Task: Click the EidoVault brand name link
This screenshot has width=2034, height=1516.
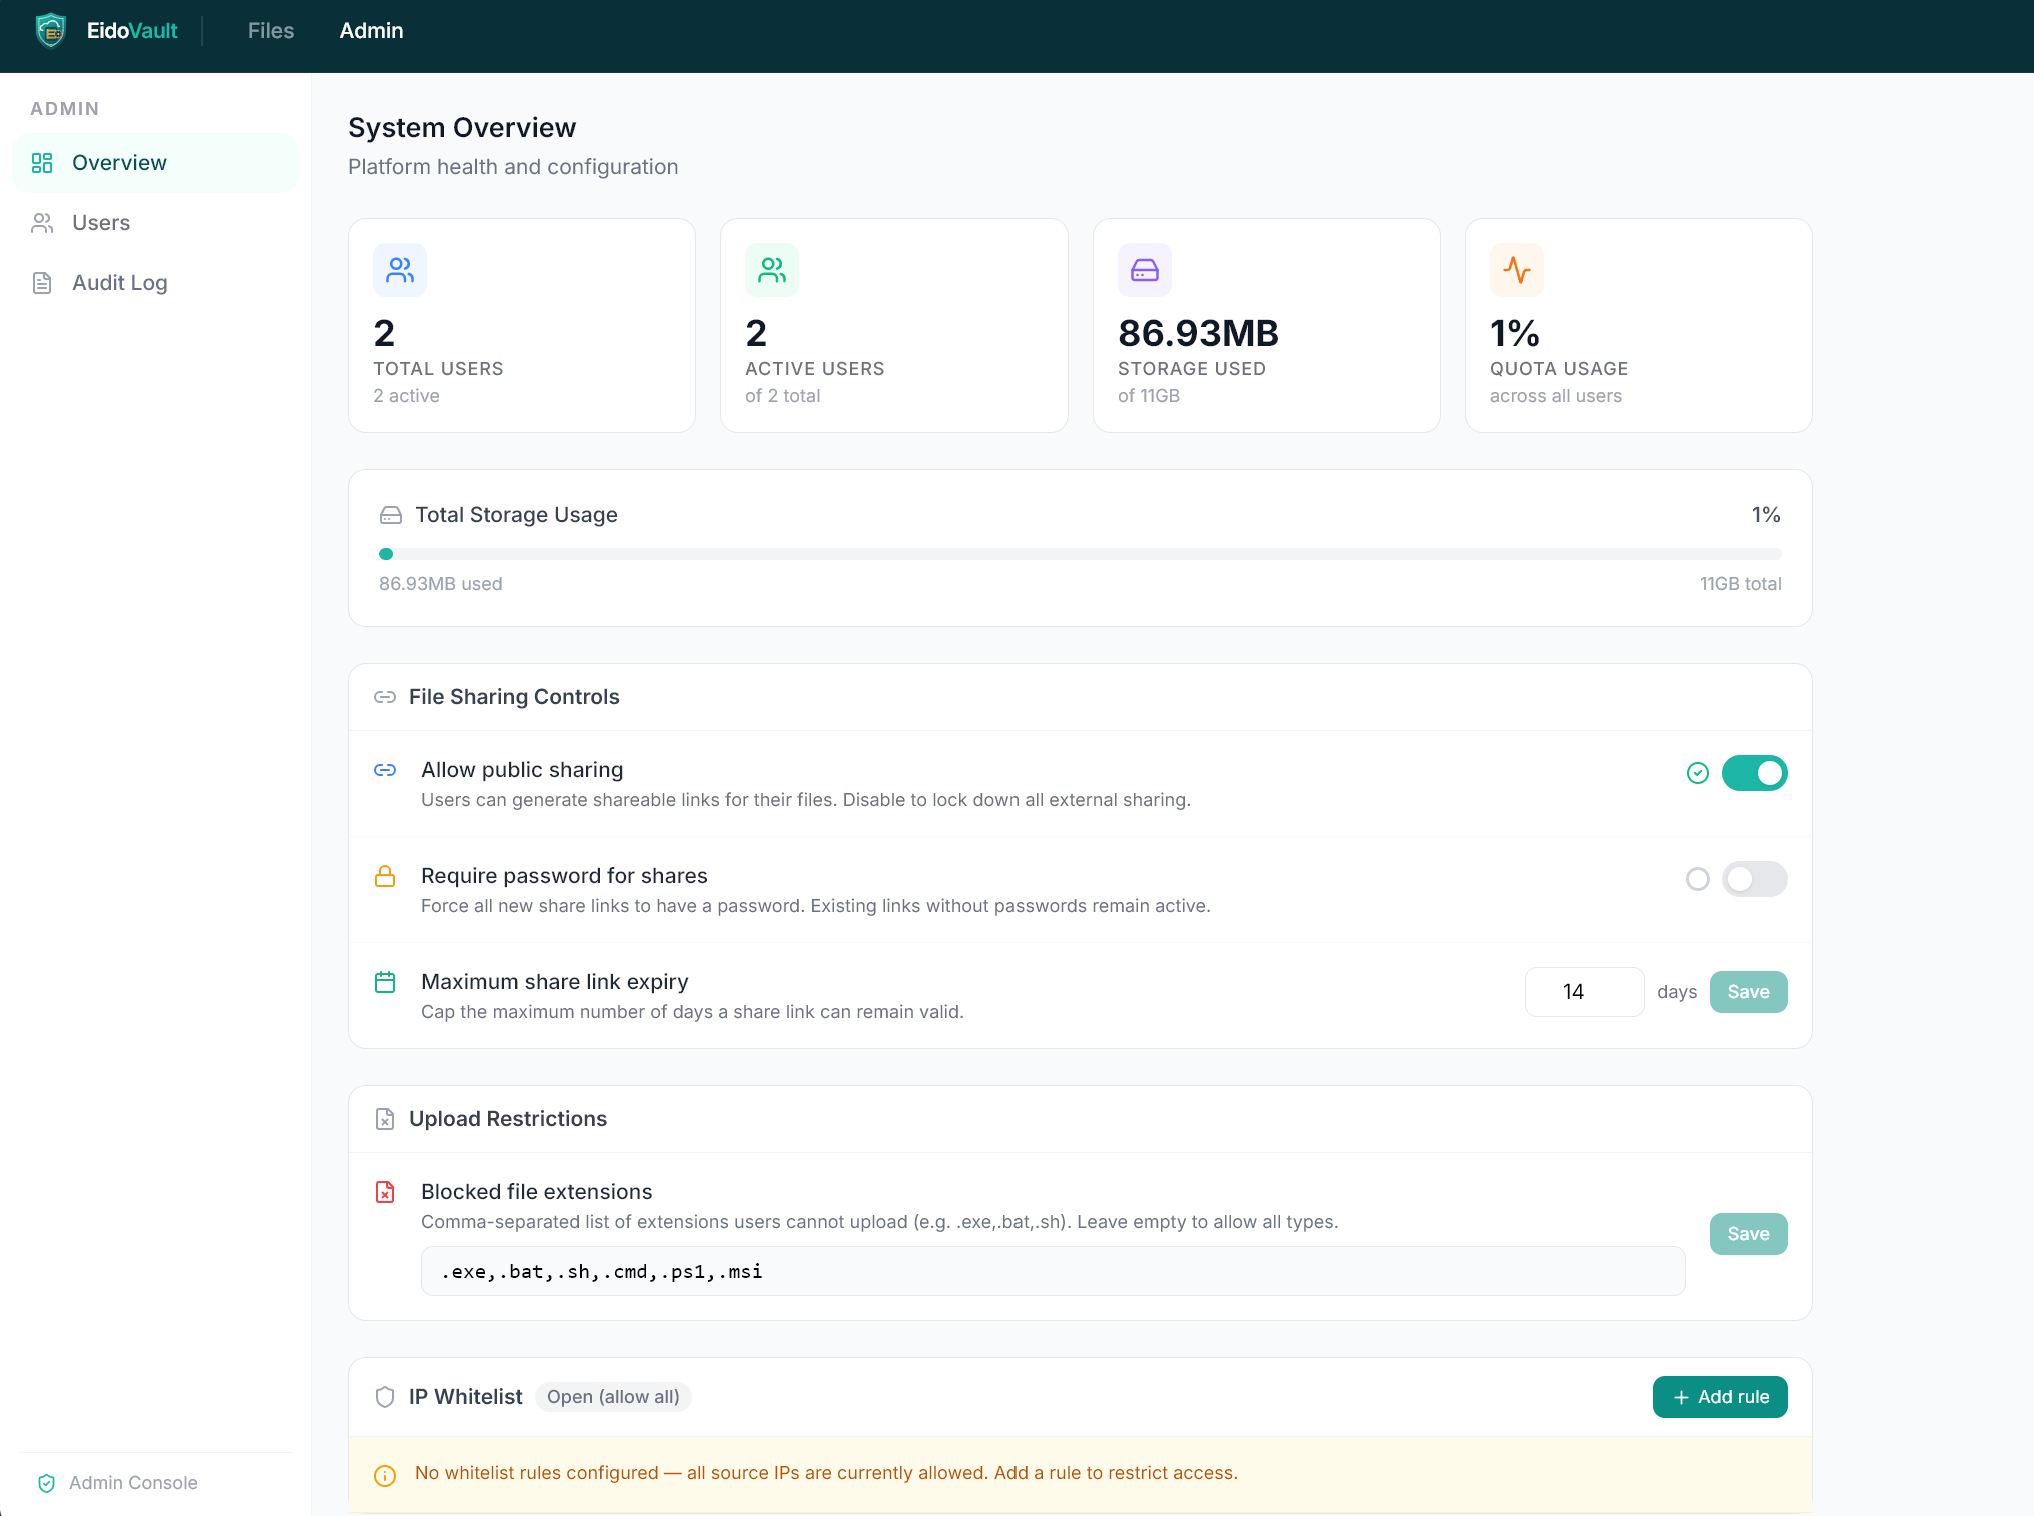Action: click(132, 31)
